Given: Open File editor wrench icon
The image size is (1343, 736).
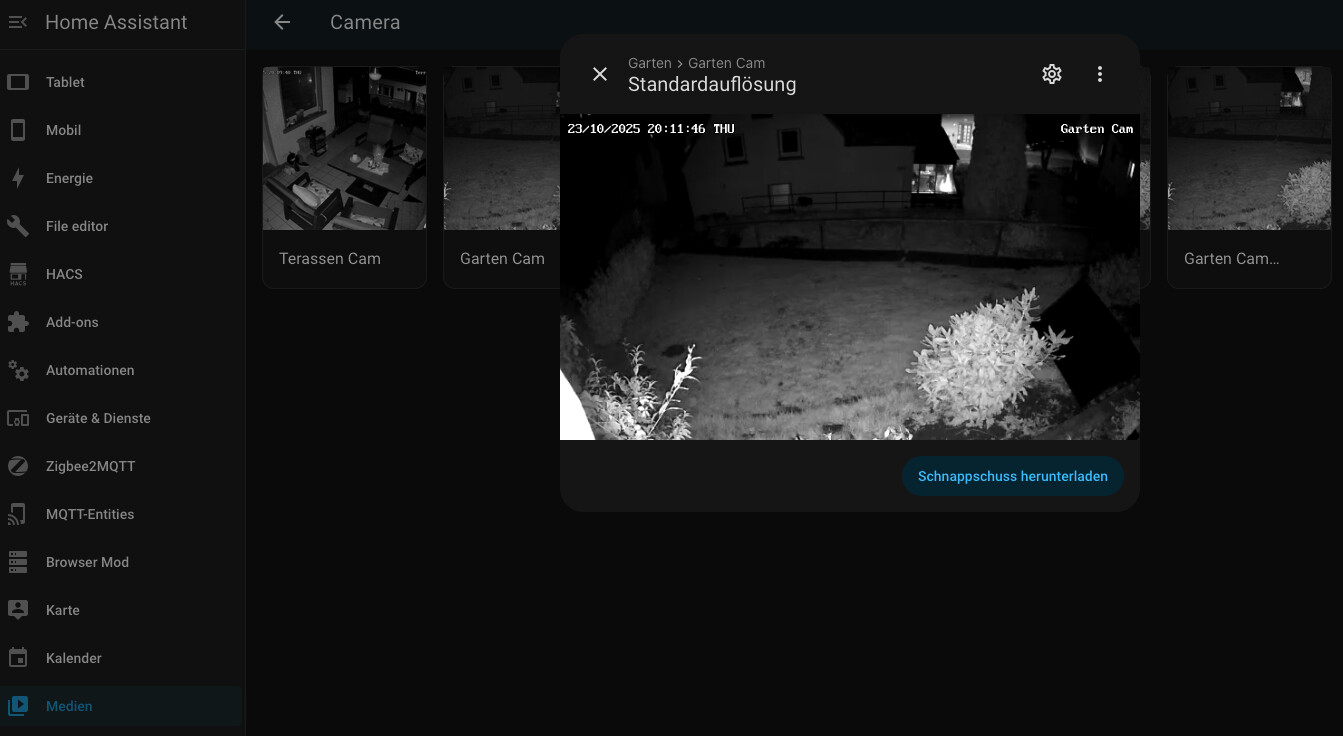Looking at the screenshot, I should pyautogui.click(x=18, y=226).
